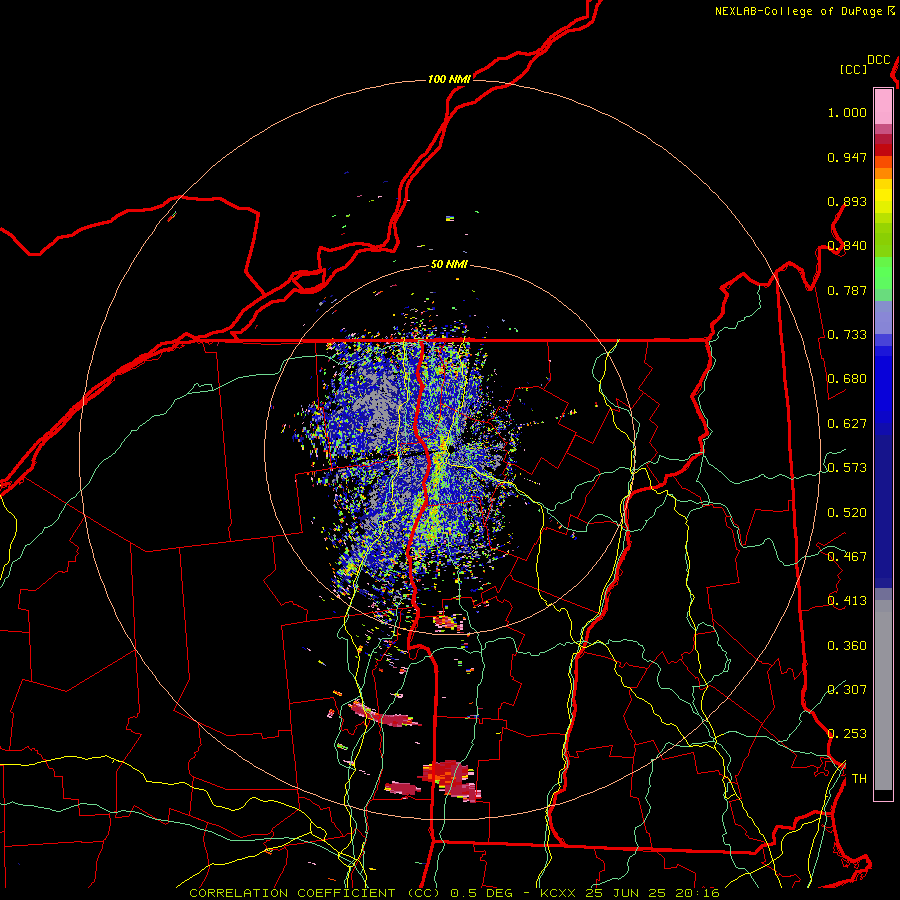Click the [CC] legend label
This screenshot has height=900, width=900.
pos(853,69)
